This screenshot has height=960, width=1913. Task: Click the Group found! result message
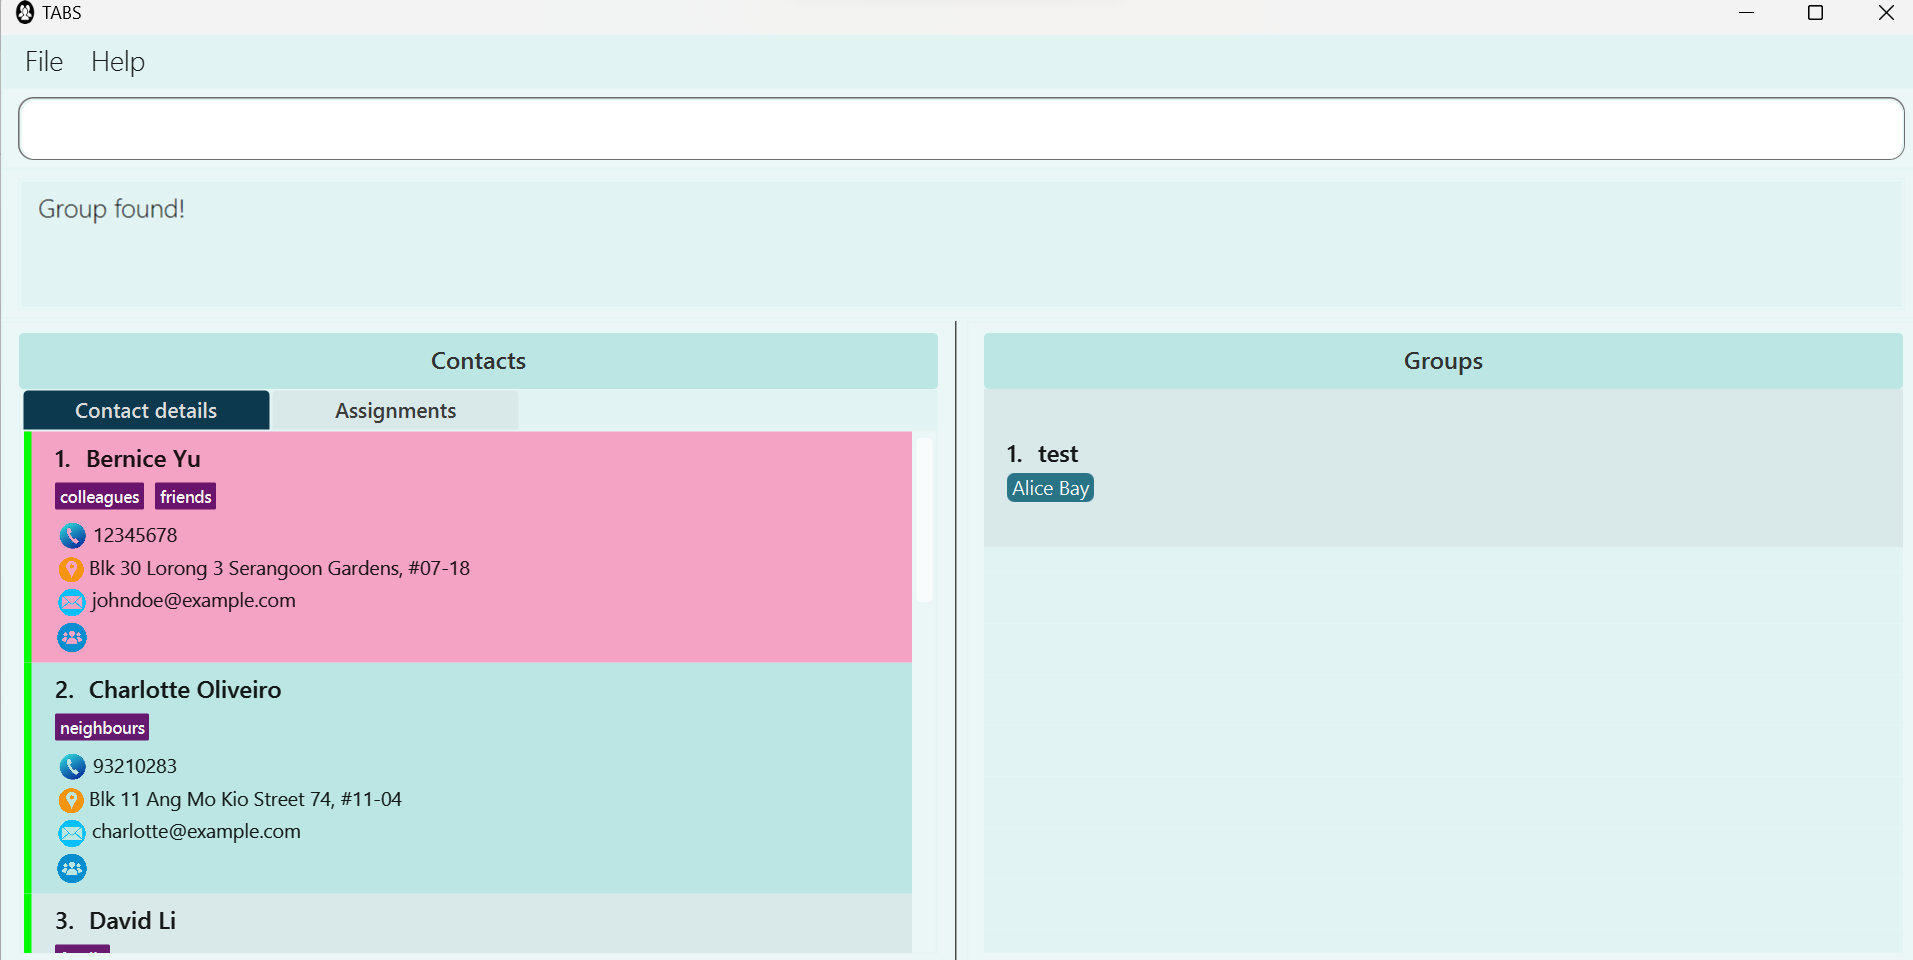pos(111,209)
